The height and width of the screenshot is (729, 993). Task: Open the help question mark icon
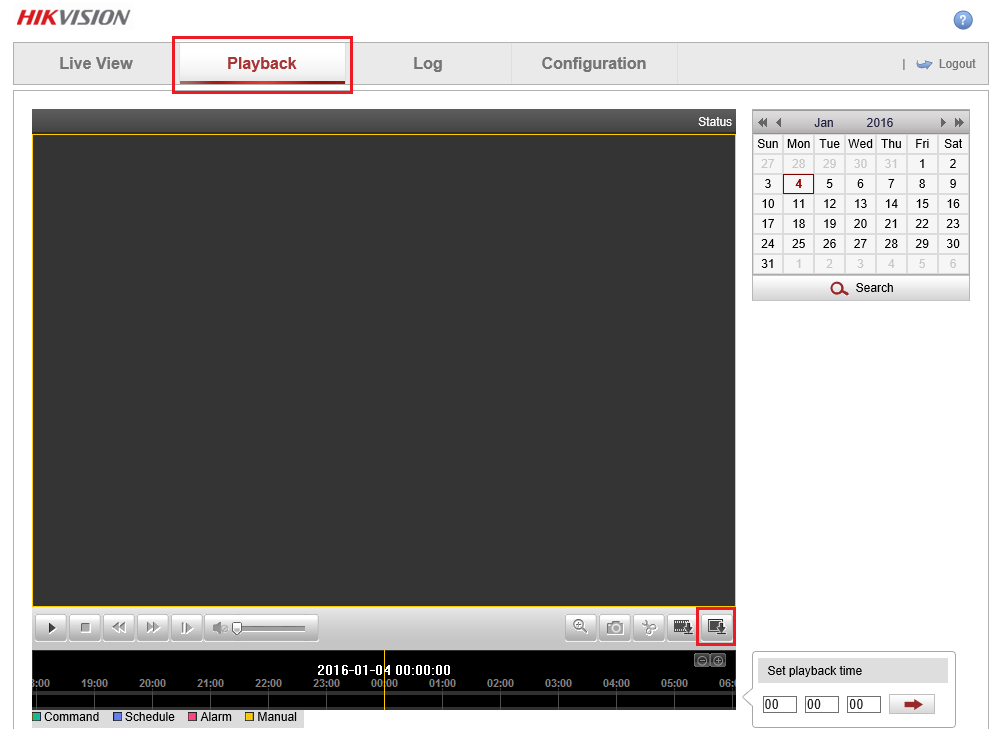(963, 20)
